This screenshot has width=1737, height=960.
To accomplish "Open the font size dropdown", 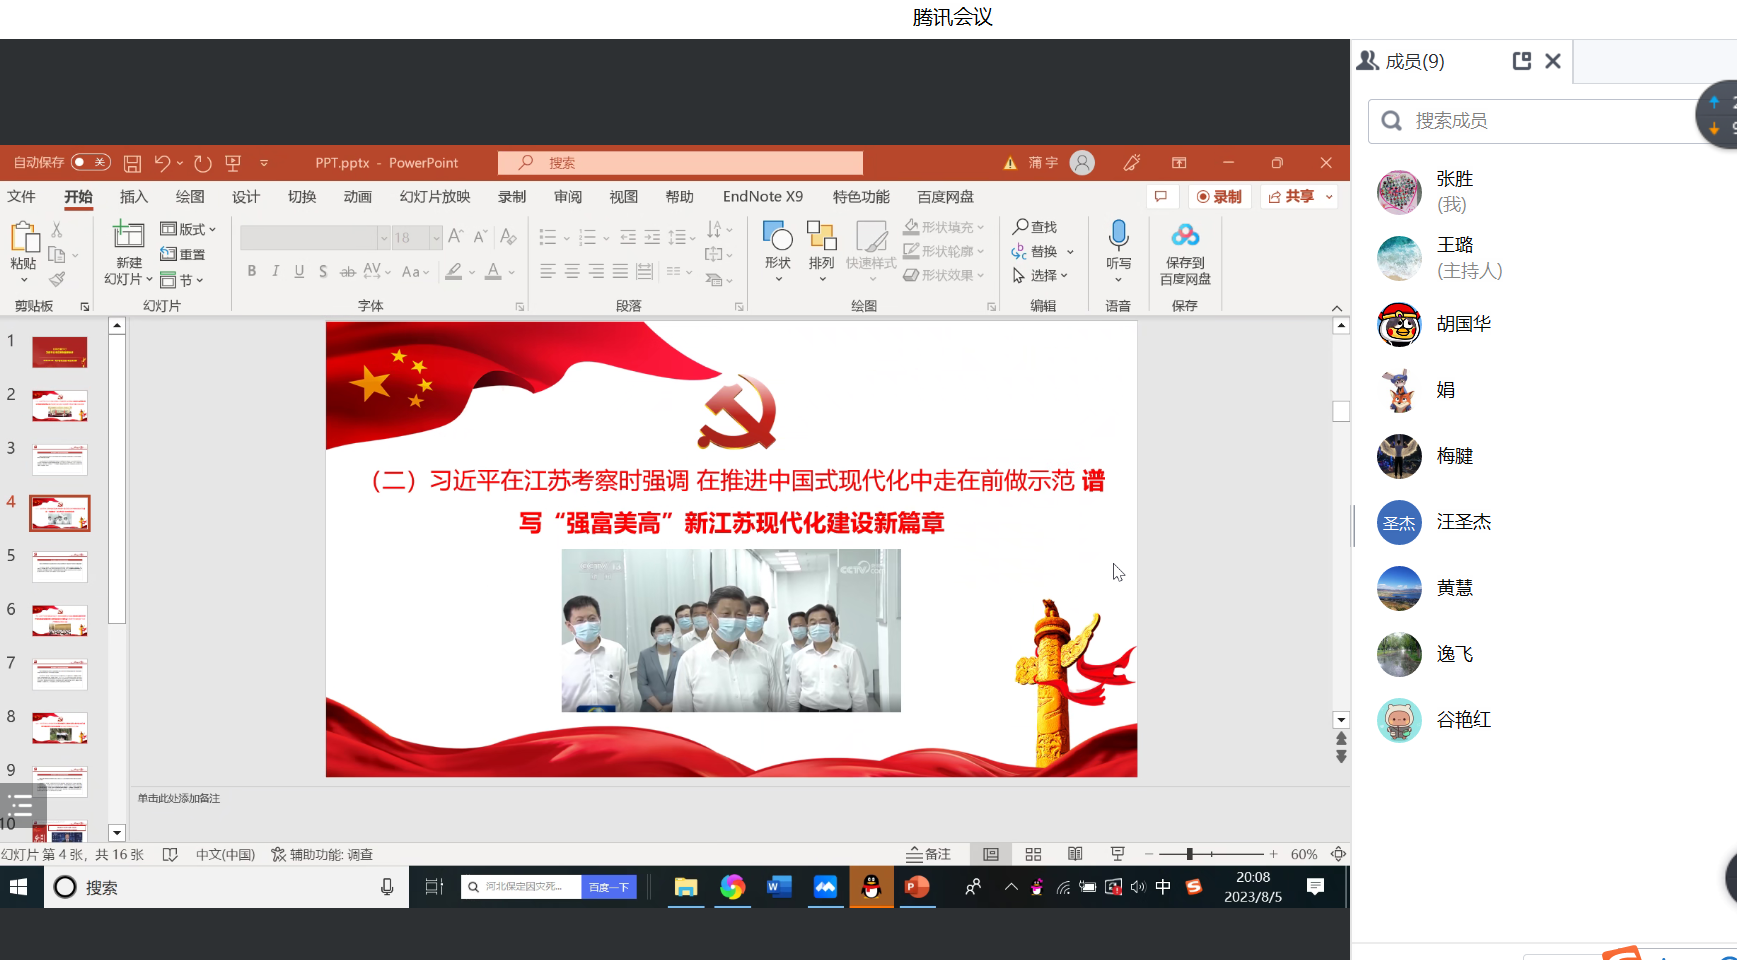I will coord(436,237).
